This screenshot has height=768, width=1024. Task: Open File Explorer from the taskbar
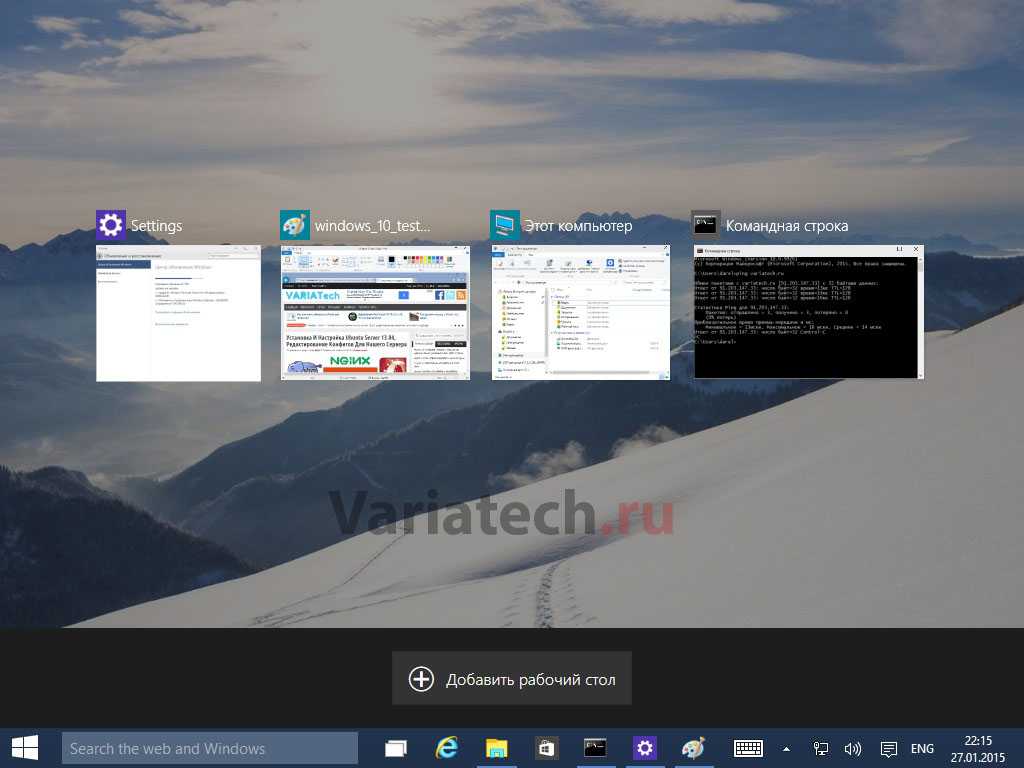pos(496,748)
